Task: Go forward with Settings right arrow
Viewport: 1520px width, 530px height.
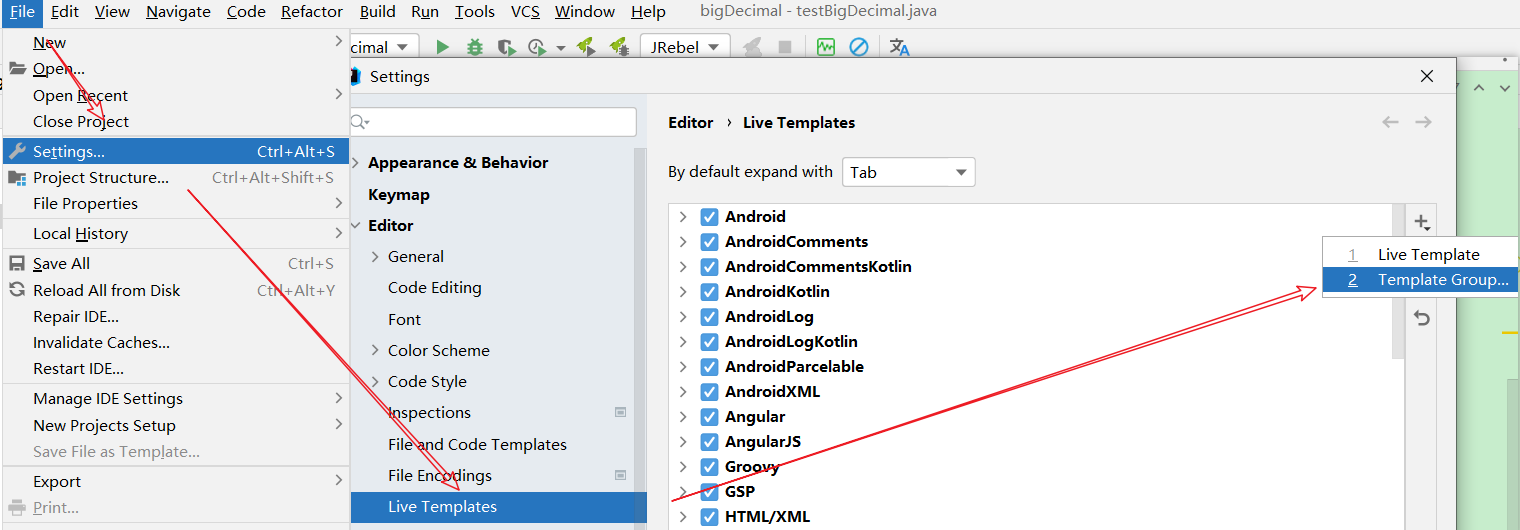Action: [1423, 122]
